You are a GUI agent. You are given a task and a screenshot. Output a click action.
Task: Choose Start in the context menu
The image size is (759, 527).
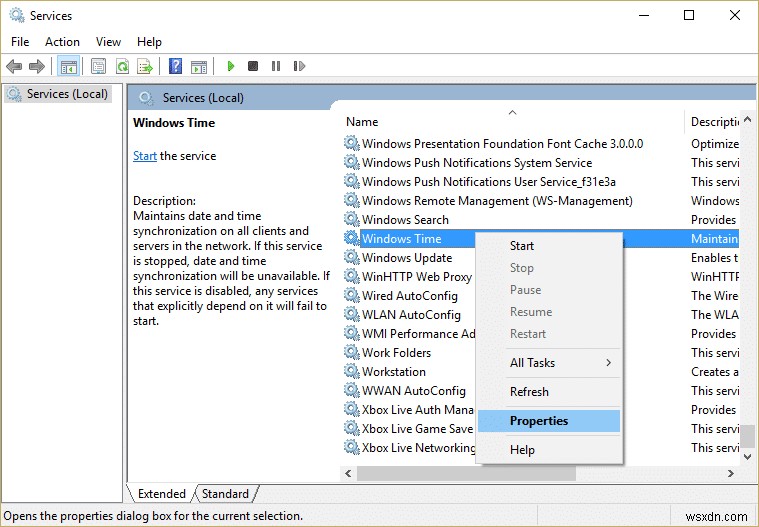[549, 246]
